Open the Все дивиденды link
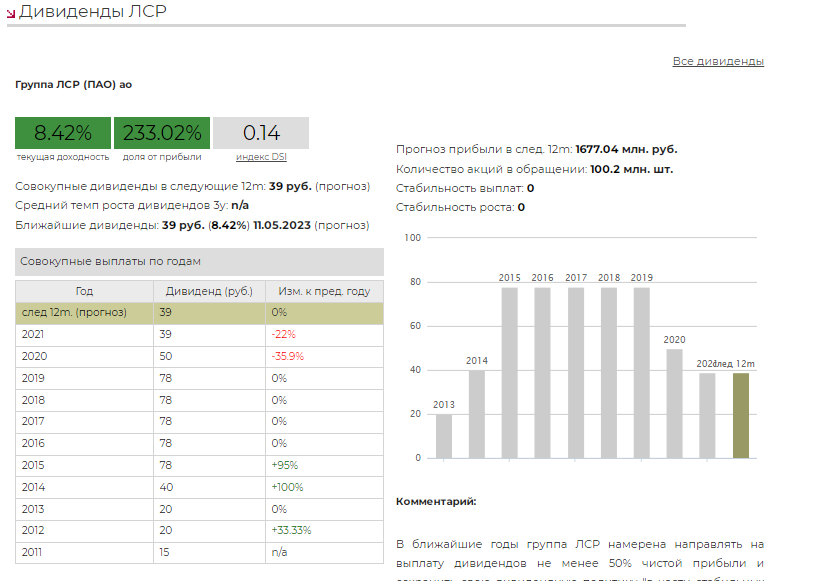This screenshot has height=581, width=823. (718, 61)
